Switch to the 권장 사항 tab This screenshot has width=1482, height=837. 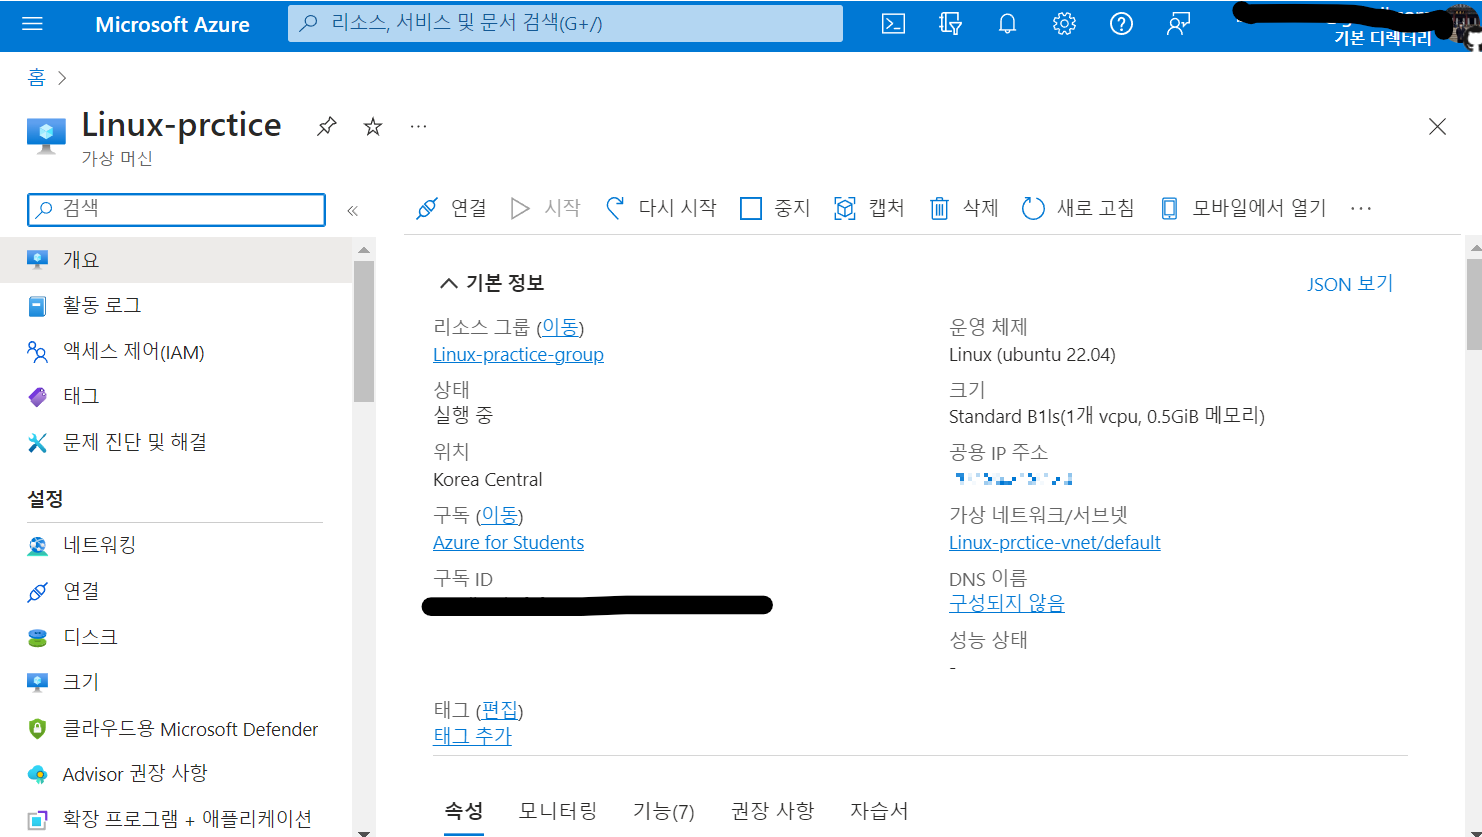click(773, 811)
